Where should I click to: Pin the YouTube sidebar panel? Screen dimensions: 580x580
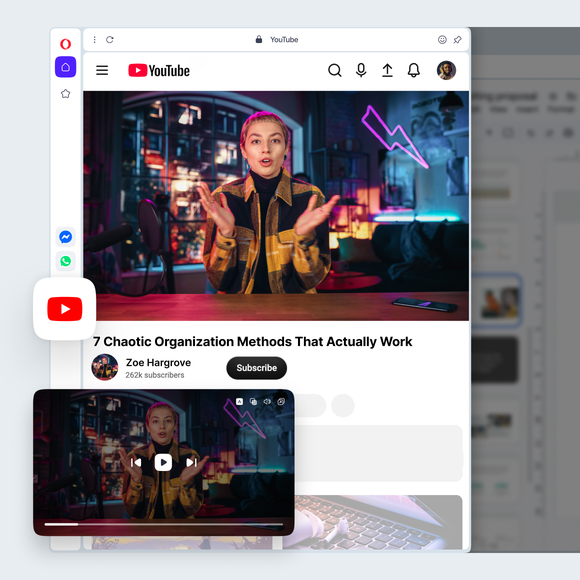(458, 40)
